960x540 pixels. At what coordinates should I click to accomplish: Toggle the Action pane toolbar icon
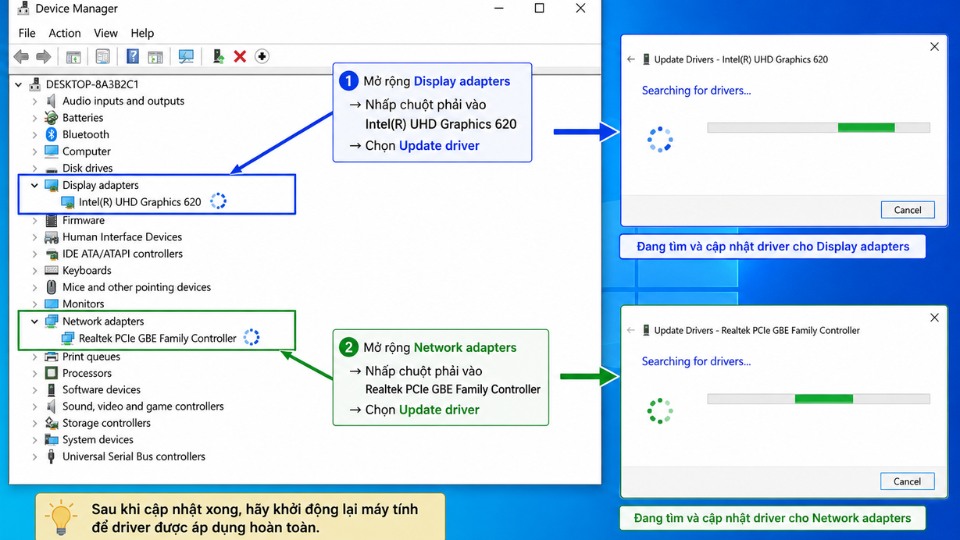(156, 57)
